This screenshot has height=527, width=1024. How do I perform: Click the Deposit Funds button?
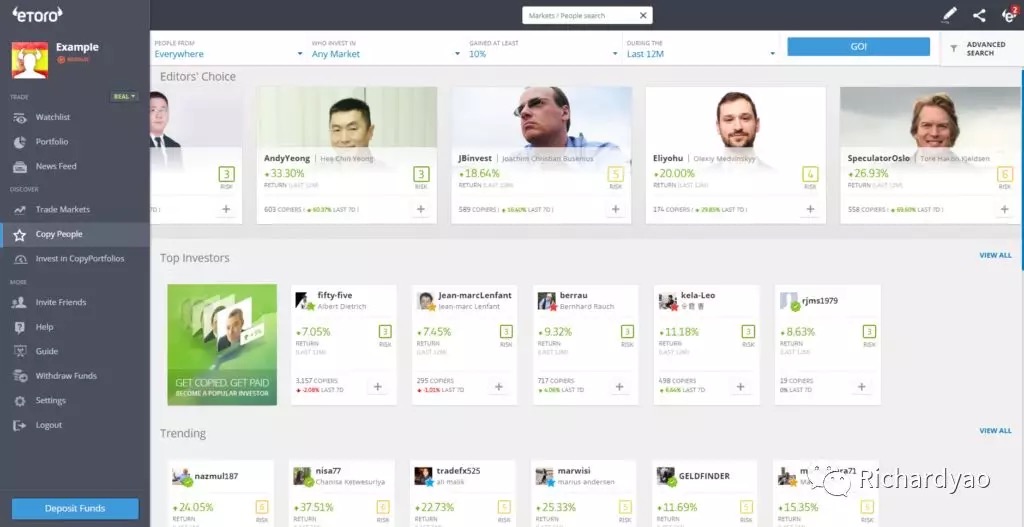coord(75,509)
